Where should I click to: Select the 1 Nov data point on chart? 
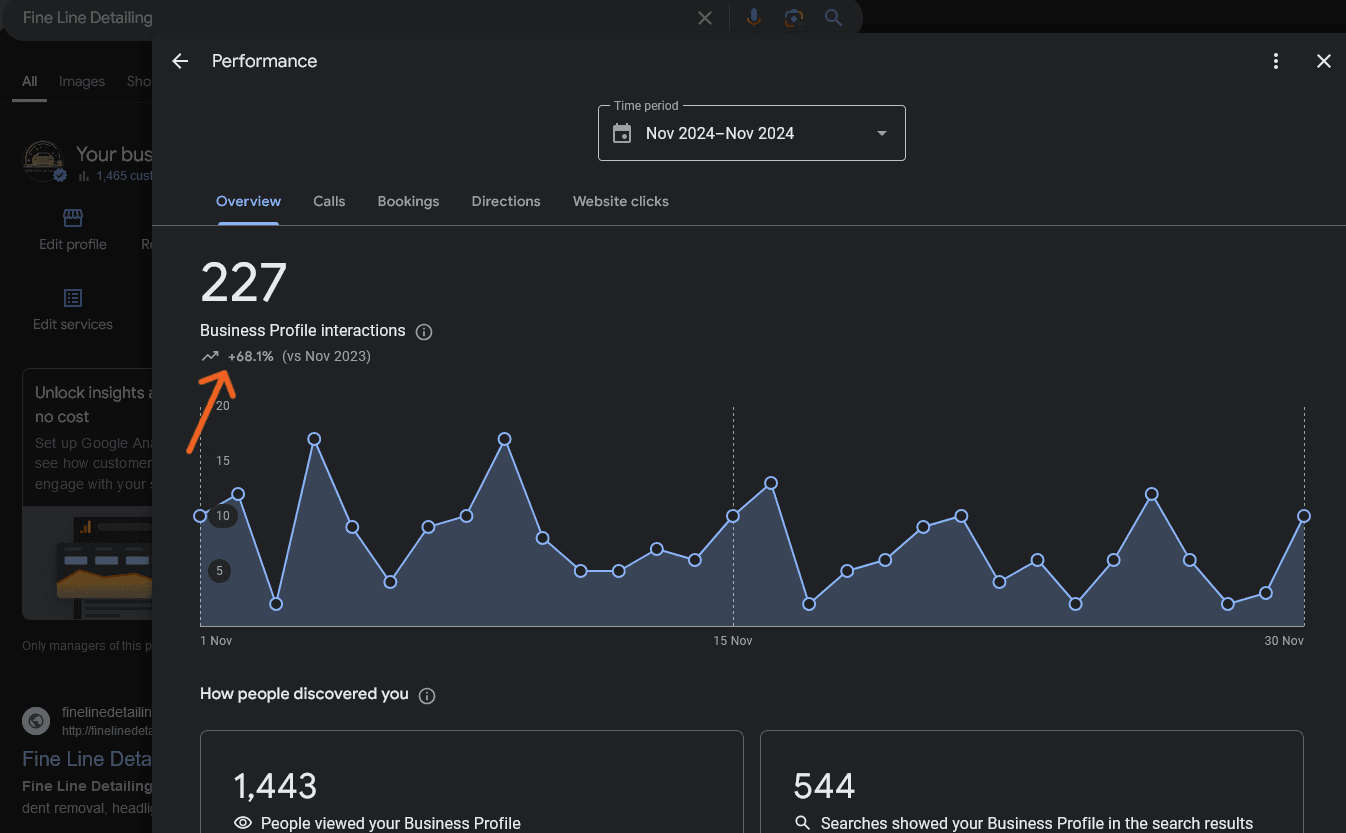pos(200,516)
